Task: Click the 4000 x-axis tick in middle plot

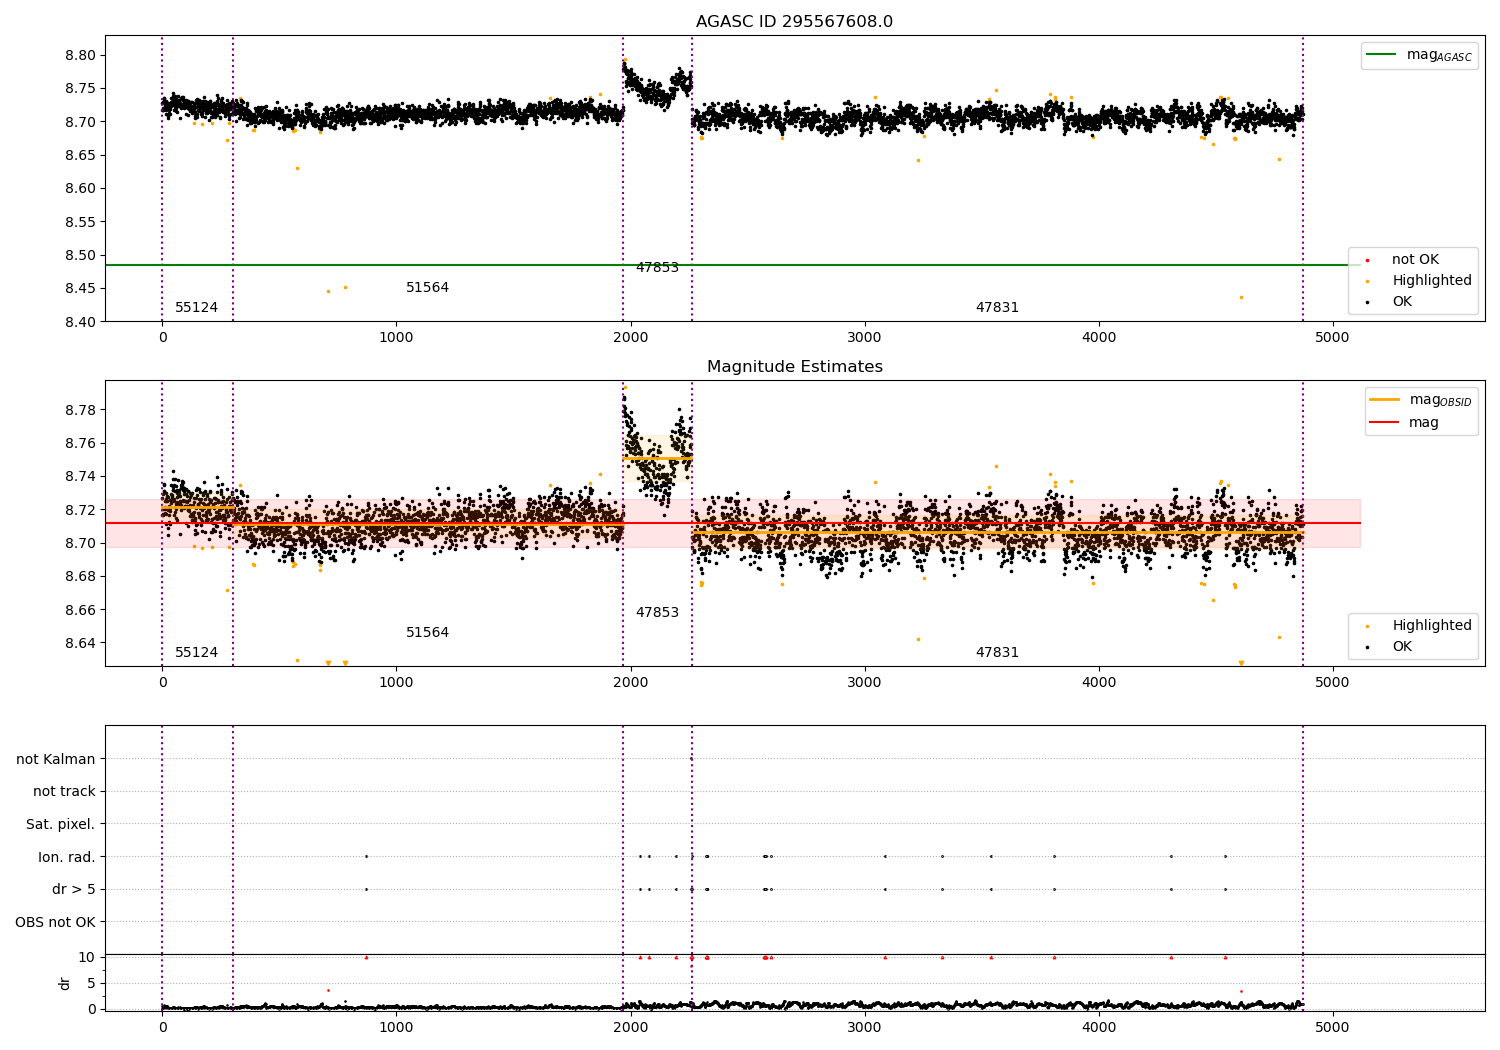Action: [x=1099, y=684]
